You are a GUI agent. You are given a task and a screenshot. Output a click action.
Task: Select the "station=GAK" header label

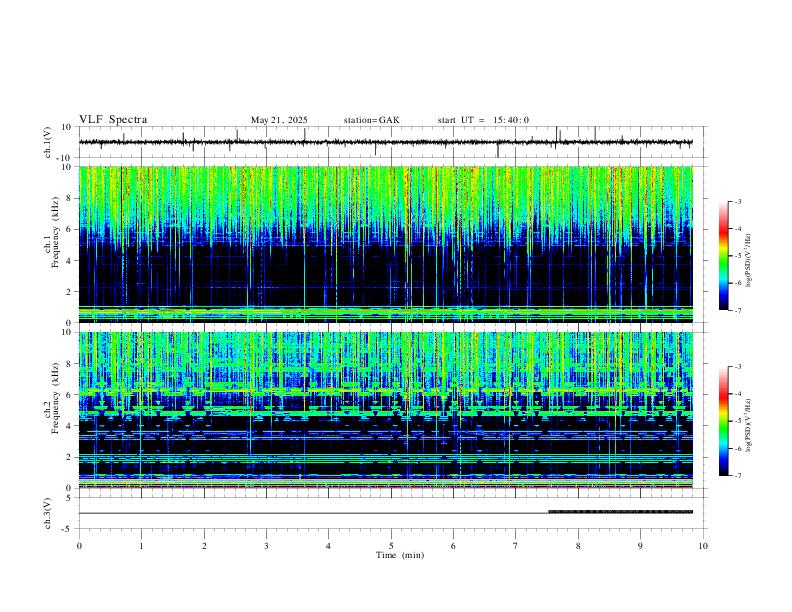372,120
